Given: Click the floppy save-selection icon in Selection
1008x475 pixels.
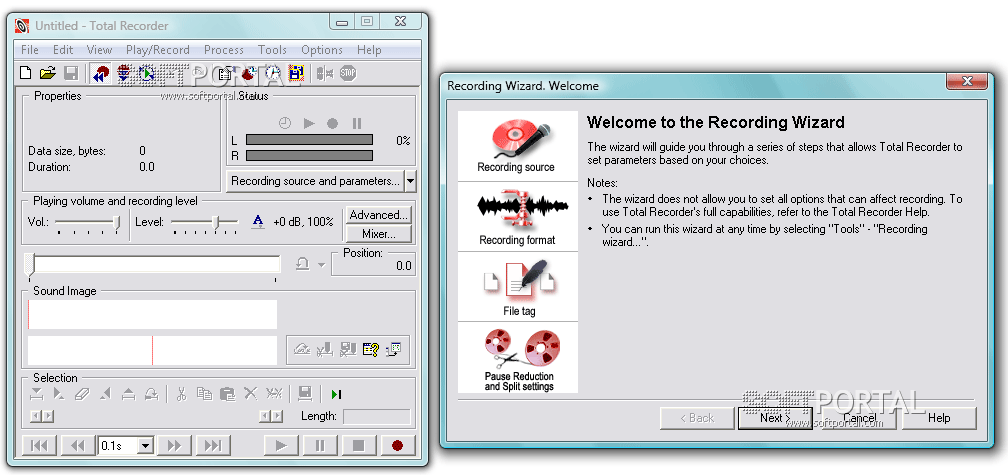Looking at the screenshot, I should point(305,393).
